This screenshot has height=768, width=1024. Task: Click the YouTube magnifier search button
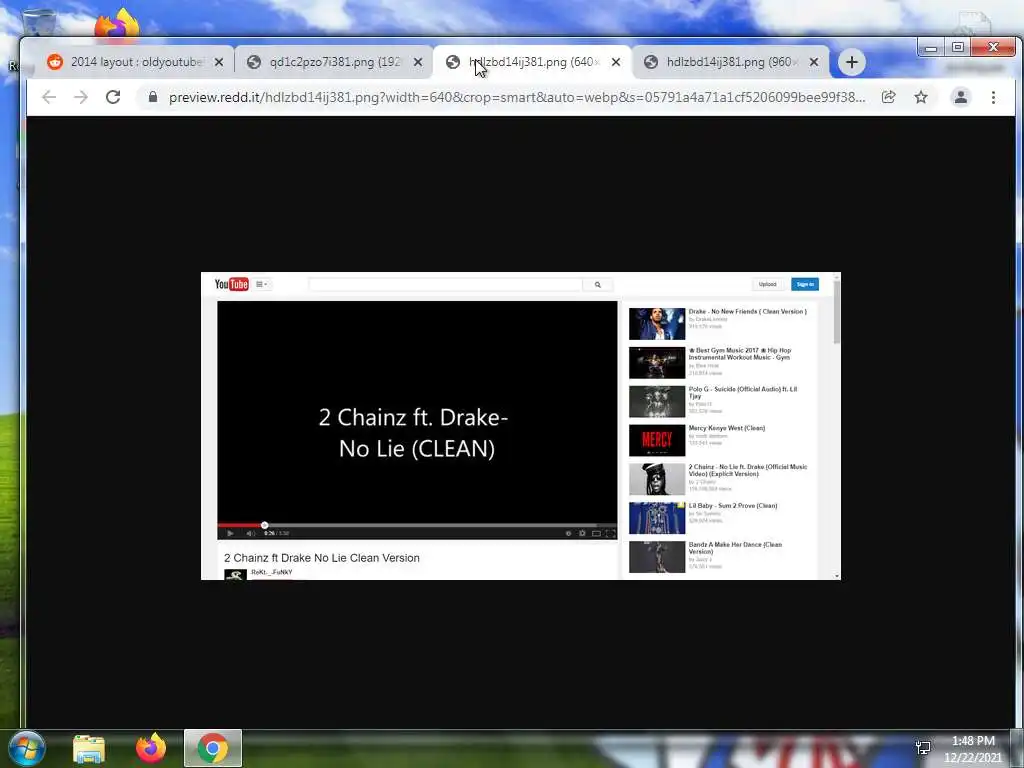[598, 285]
